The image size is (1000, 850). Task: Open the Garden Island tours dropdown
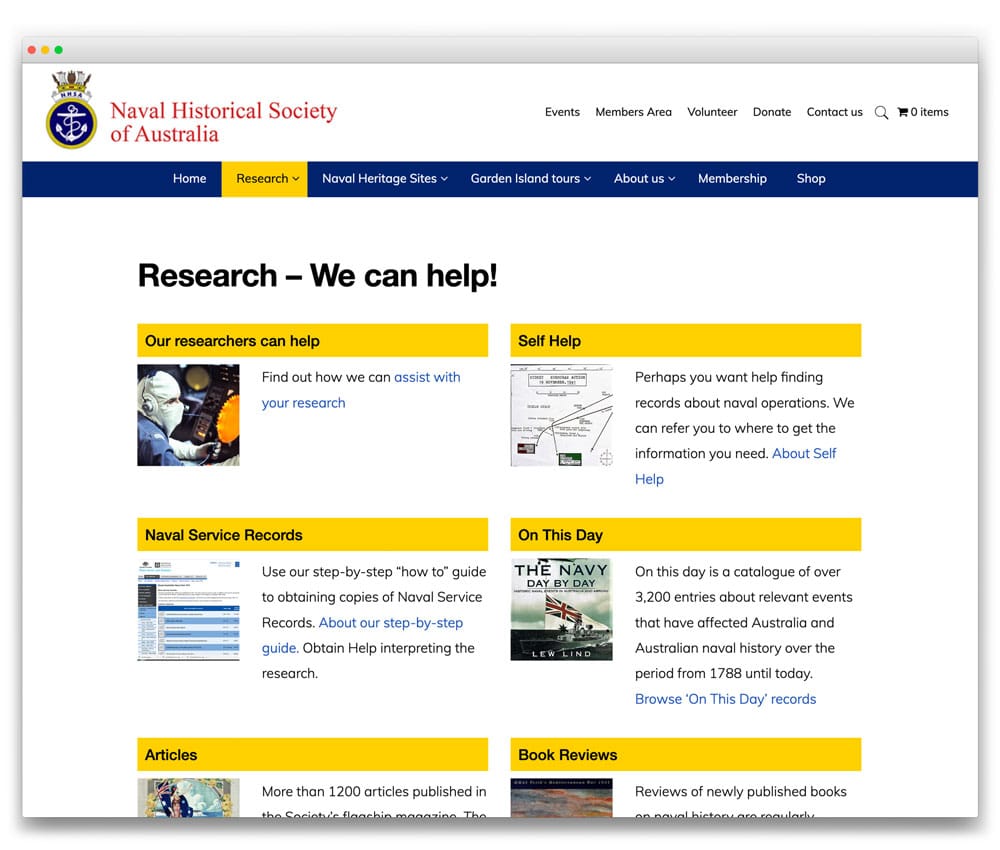pyautogui.click(x=530, y=179)
